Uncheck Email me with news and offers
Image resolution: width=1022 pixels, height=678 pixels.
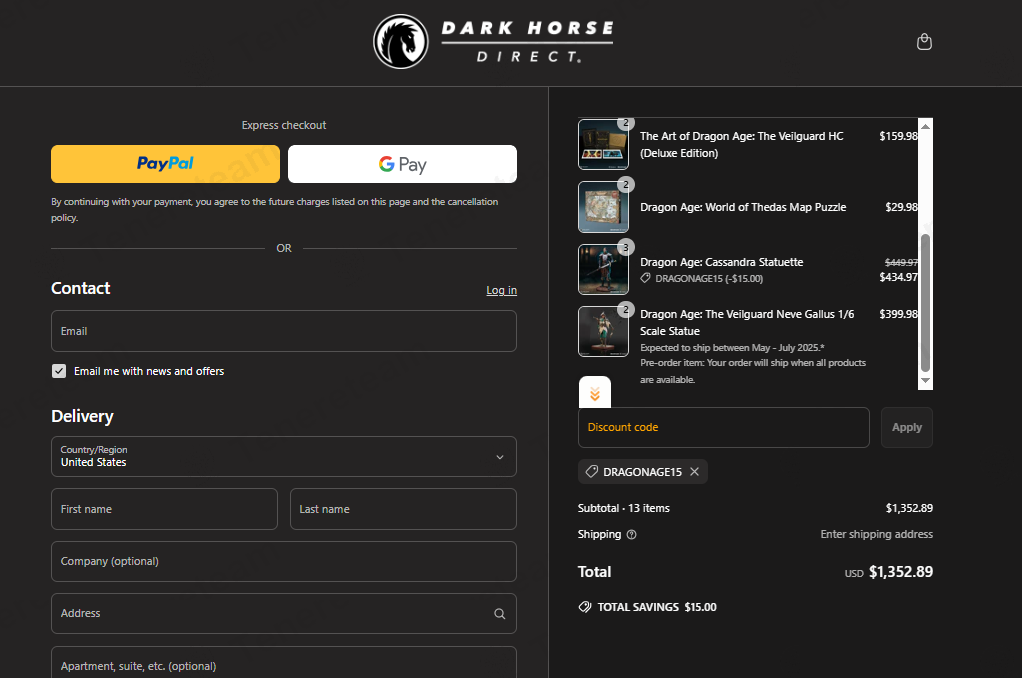[x=59, y=371]
